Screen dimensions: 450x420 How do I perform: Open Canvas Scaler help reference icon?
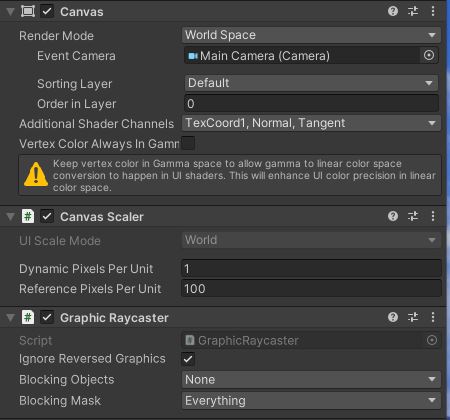393,216
